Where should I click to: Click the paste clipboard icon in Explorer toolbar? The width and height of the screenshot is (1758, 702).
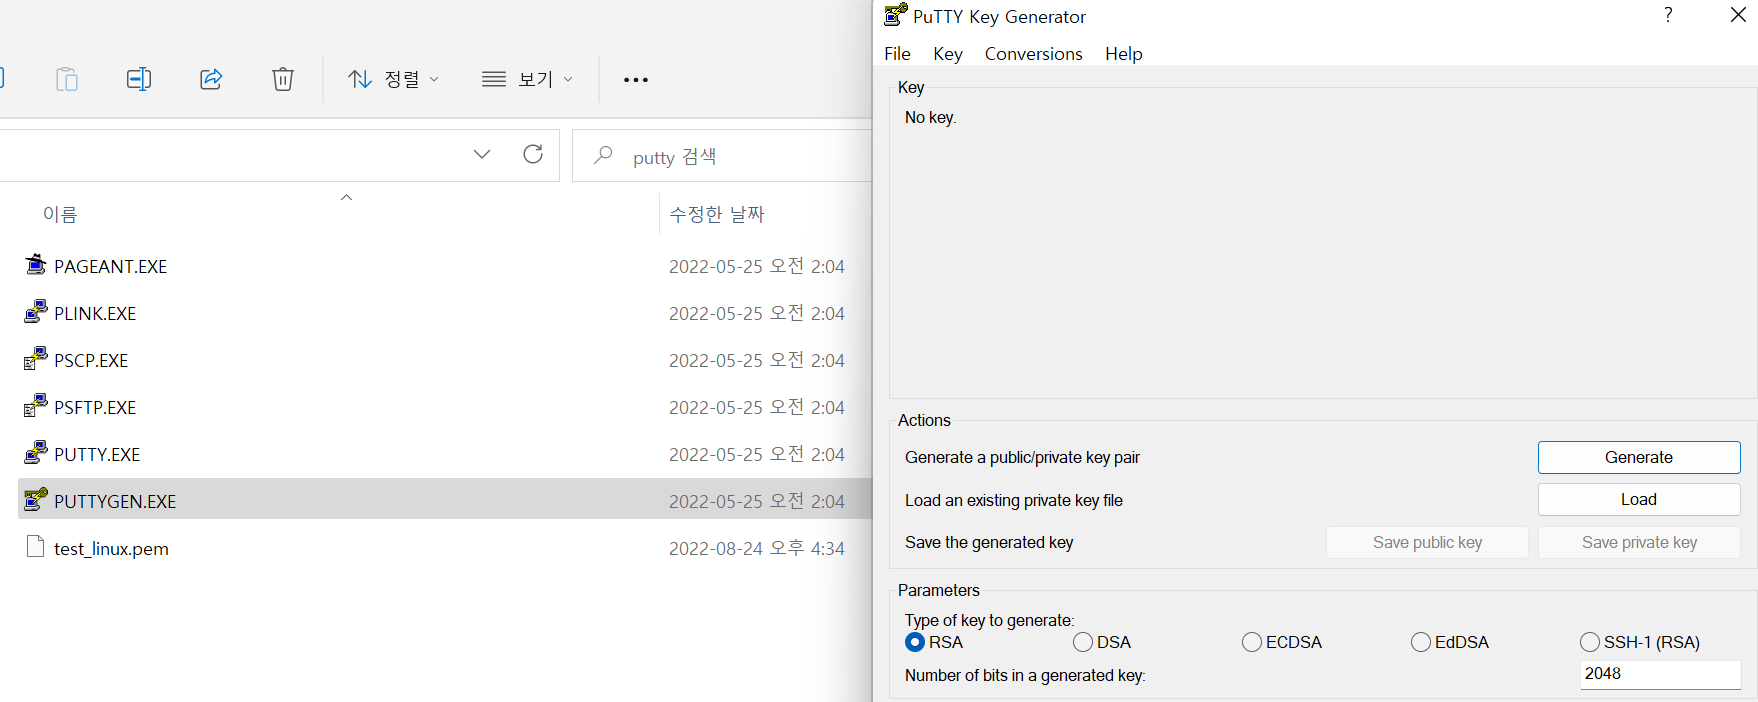pyautogui.click(x=67, y=79)
